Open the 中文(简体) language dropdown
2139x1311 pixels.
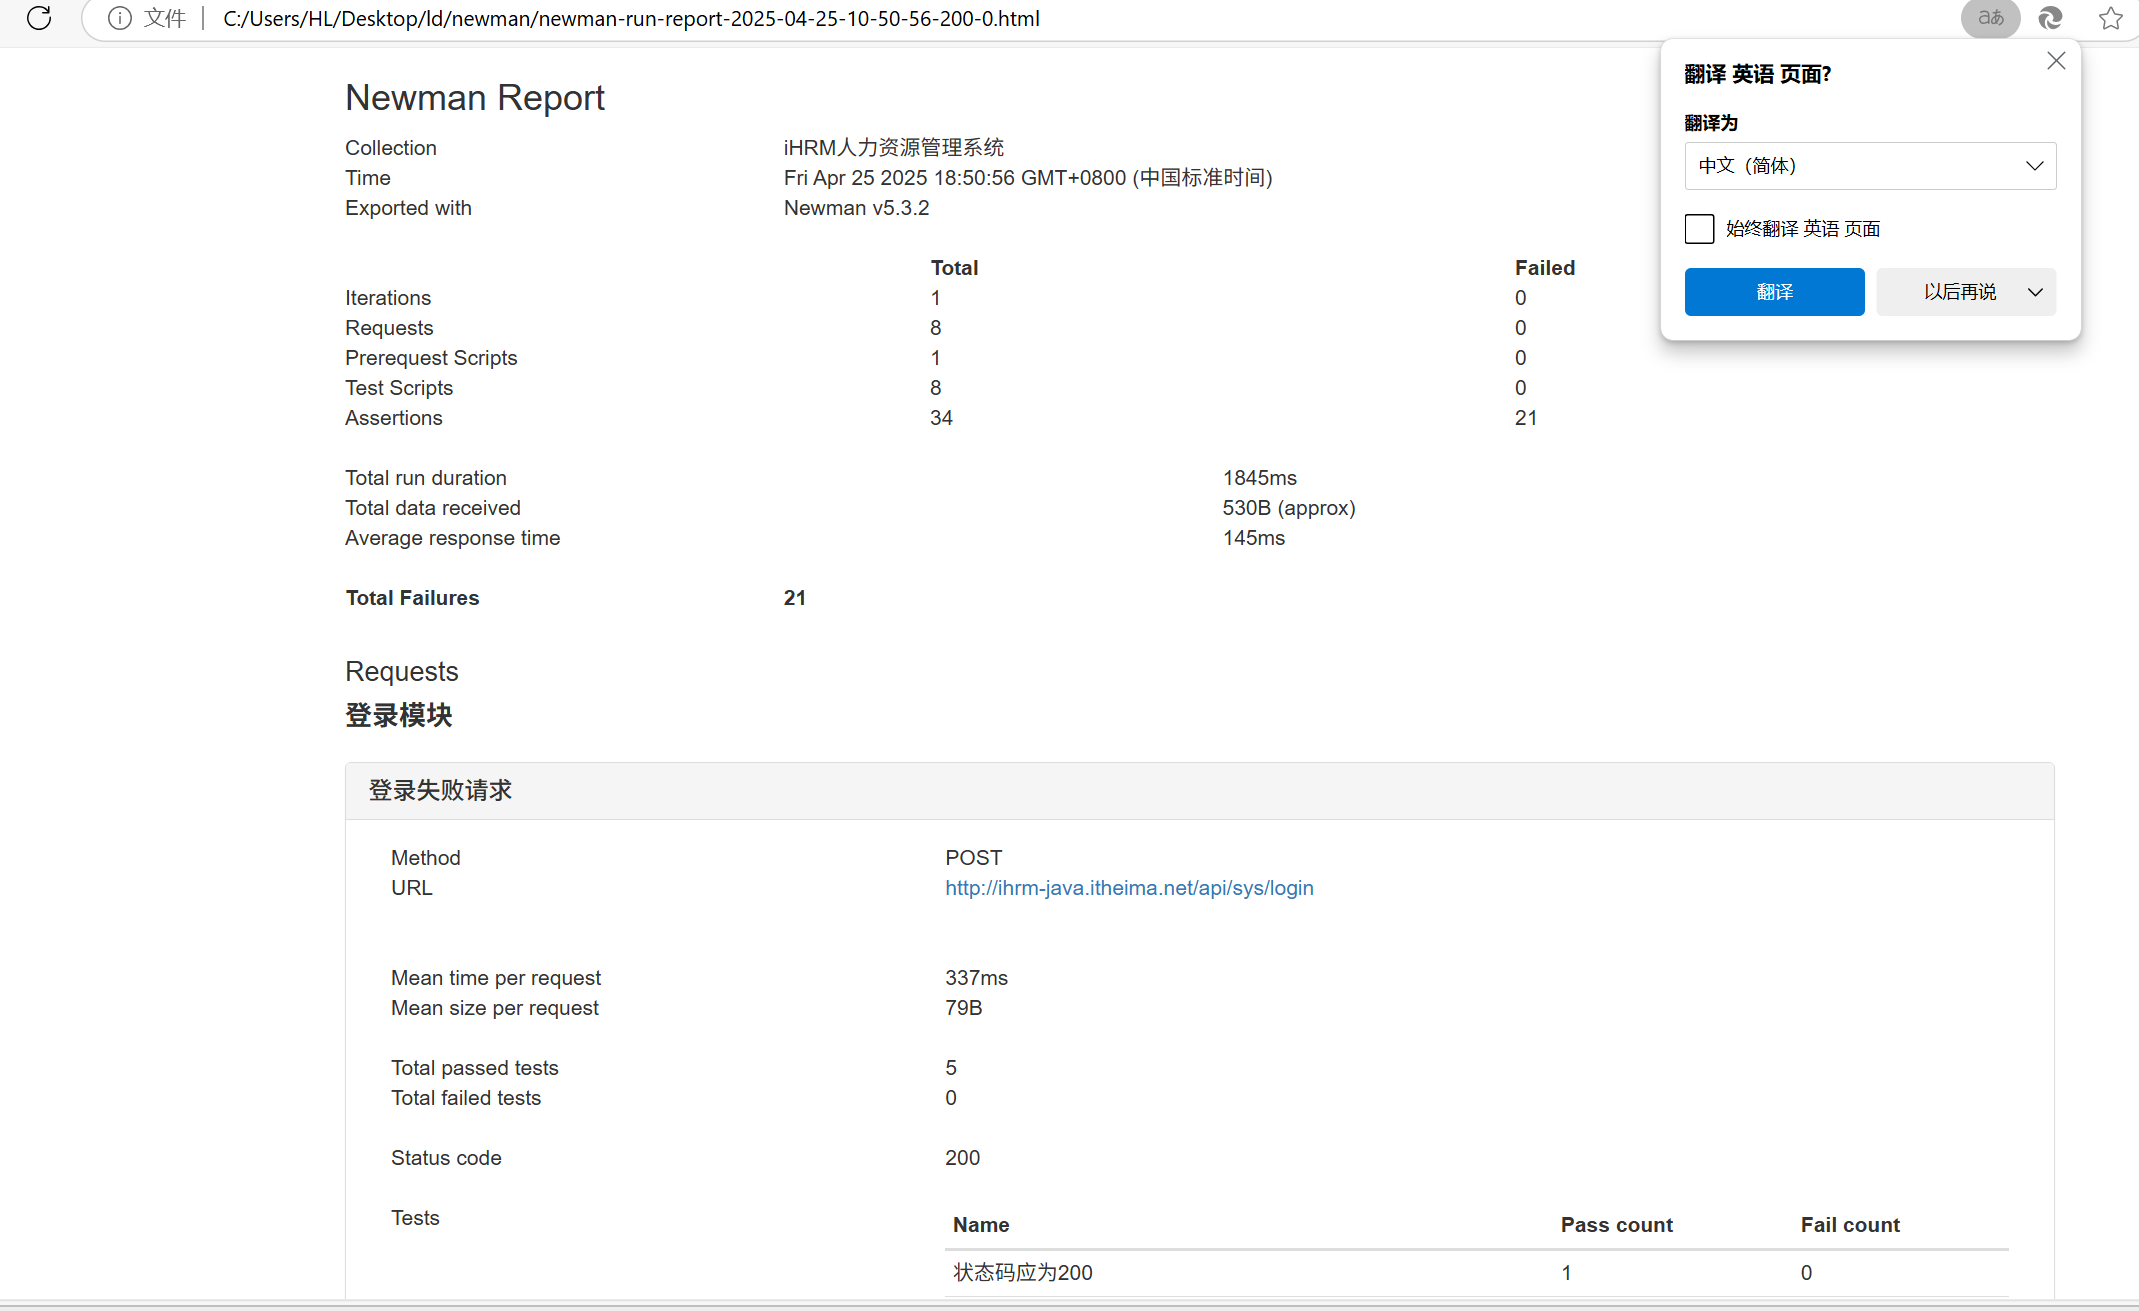point(1870,166)
